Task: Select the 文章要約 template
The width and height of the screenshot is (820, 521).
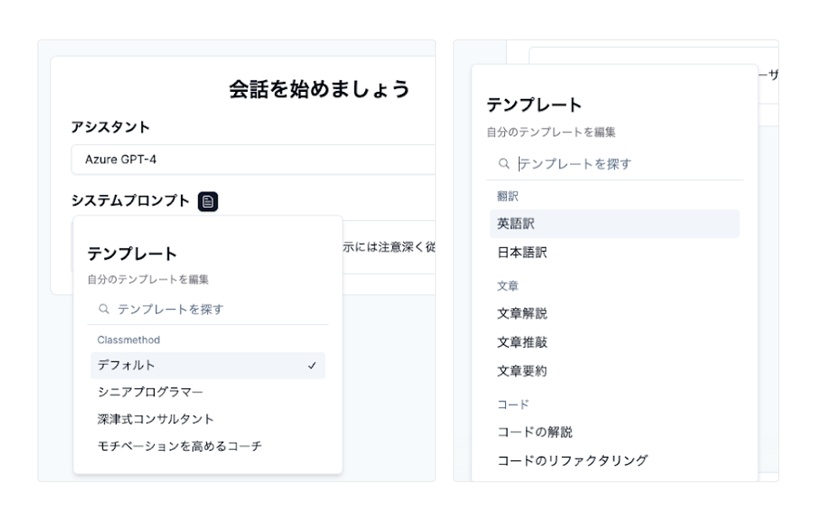Action: click(x=522, y=371)
